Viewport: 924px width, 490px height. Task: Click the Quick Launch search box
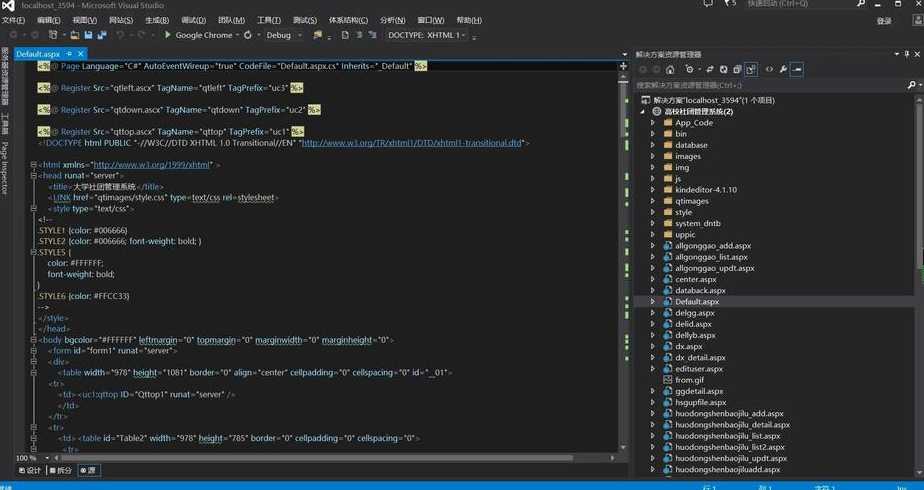[x=799, y=4]
